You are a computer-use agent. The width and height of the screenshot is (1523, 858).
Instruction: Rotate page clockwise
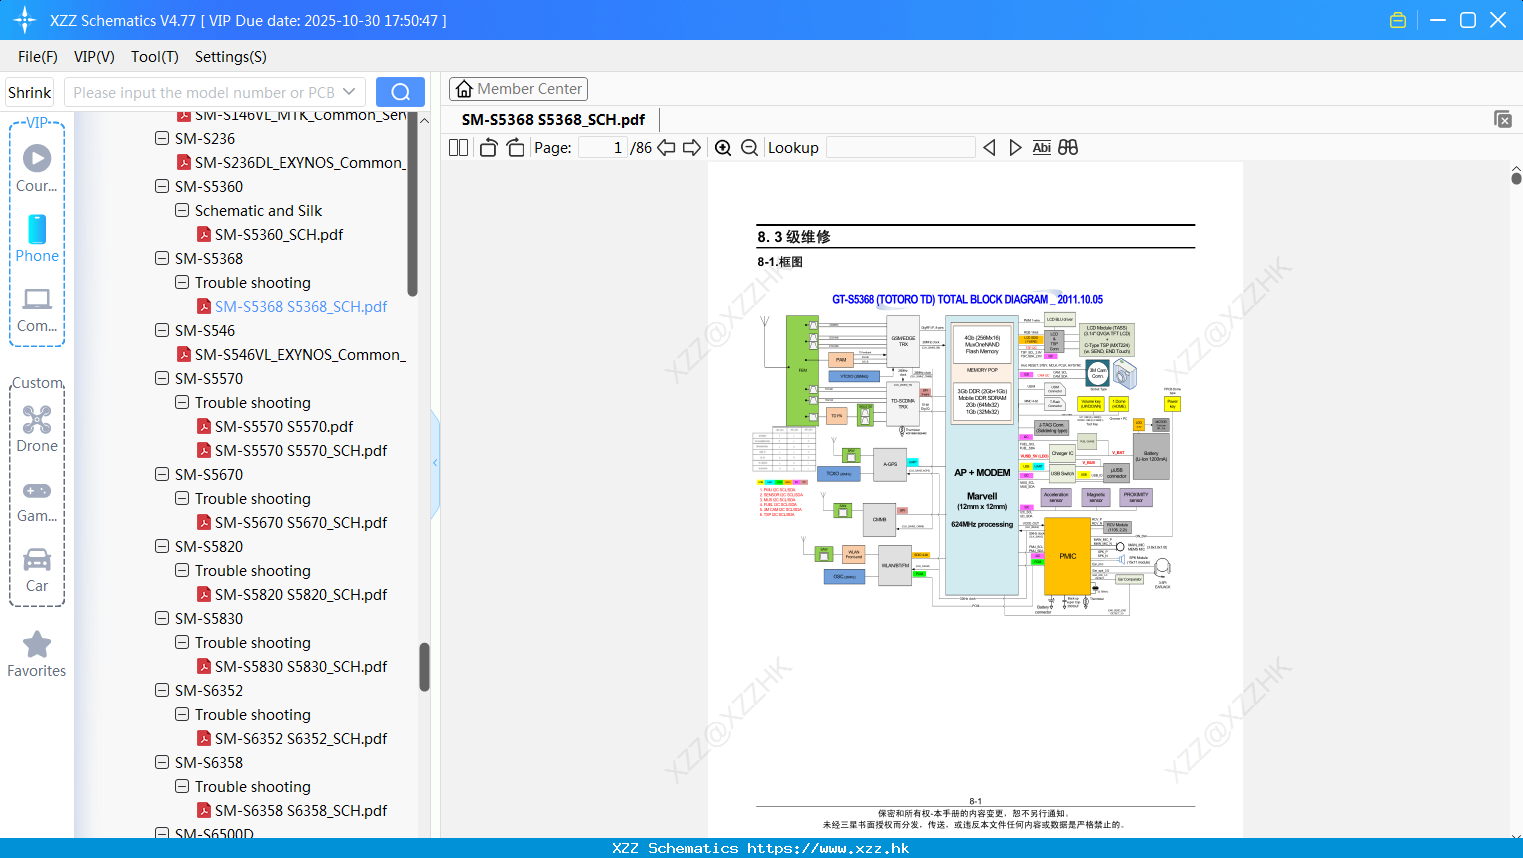(x=515, y=148)
